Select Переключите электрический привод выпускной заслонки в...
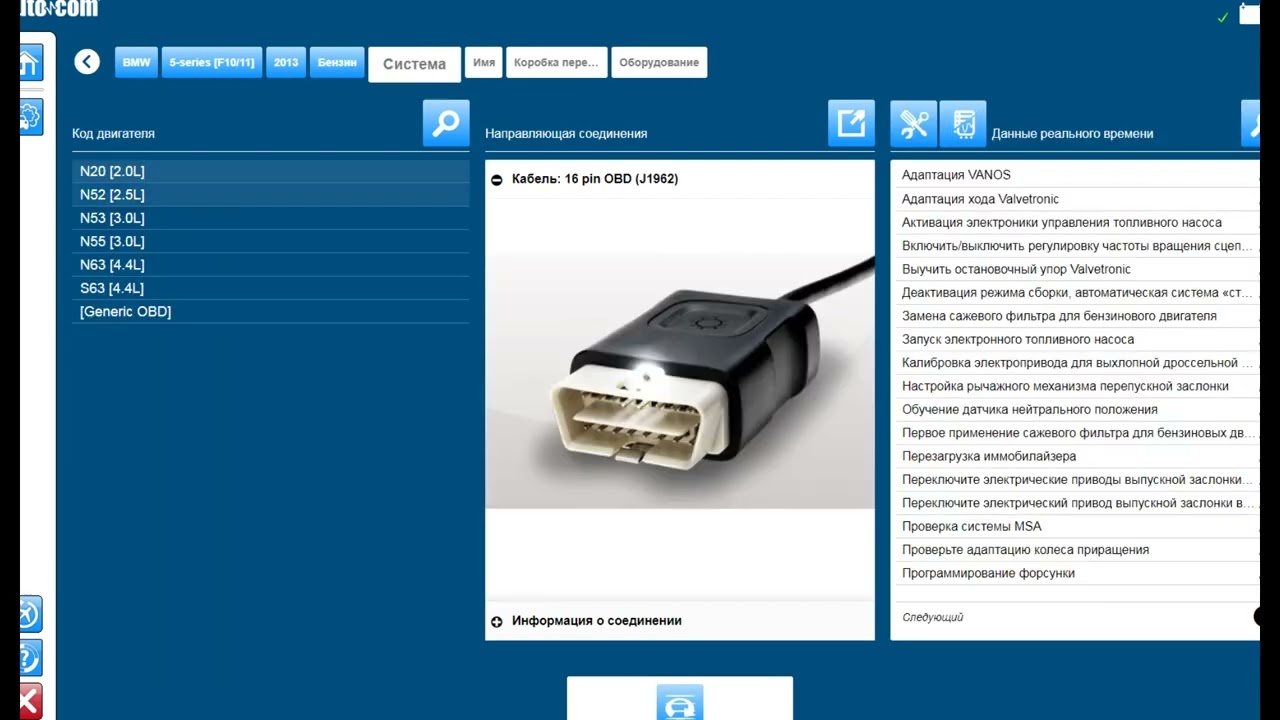The height and width of the screenshot is (720, 1280). (1075, 503)
